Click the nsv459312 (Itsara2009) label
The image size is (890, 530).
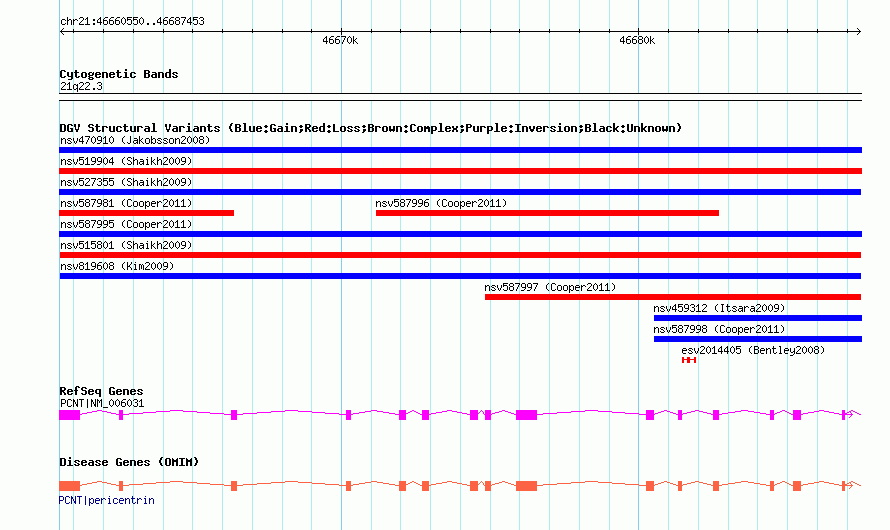719,308
